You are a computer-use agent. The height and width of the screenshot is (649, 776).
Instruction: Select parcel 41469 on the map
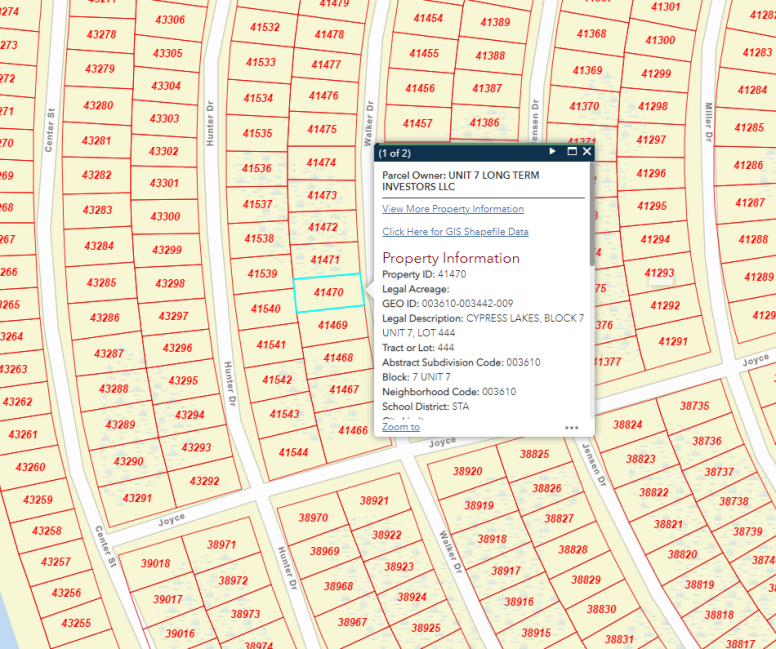pos(332,325)
